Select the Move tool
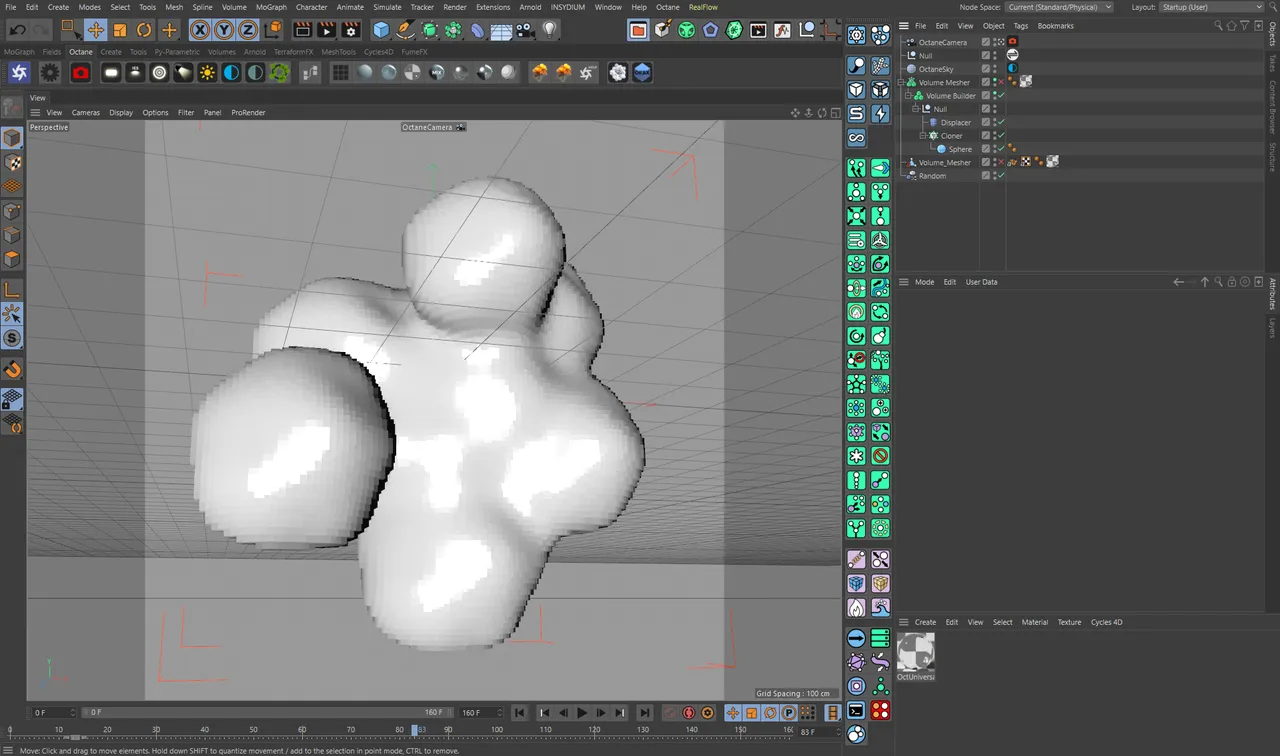The height and width of the screenshot is (756, 1280). coord(95,30)
